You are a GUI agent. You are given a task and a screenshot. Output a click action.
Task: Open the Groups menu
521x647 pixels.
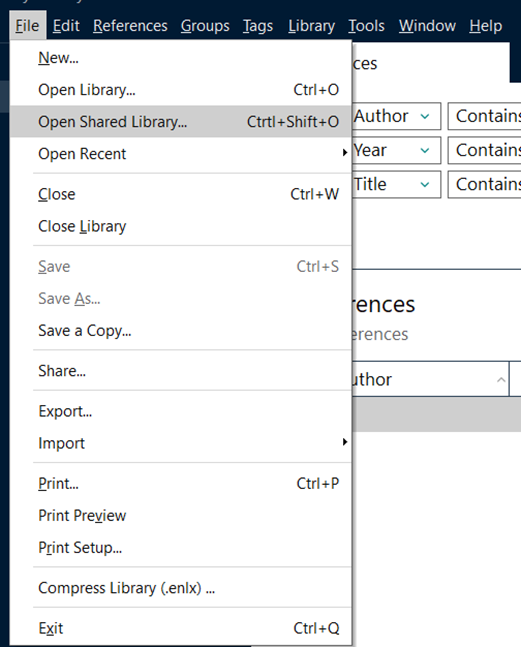[205, 26]
